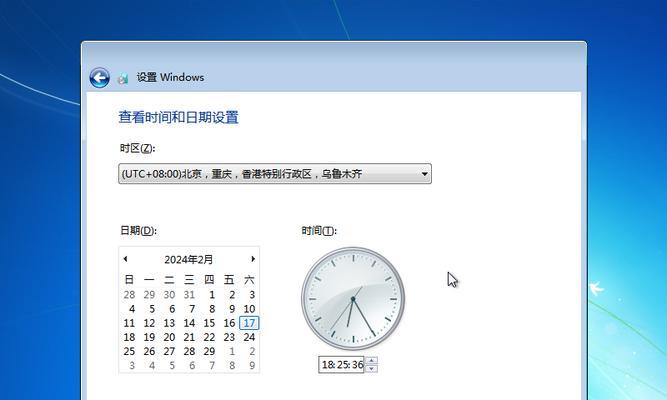This screenshot has width=667, height=400.
Task: Increase time with the up spinner arrow
Action: click(371, 360)
